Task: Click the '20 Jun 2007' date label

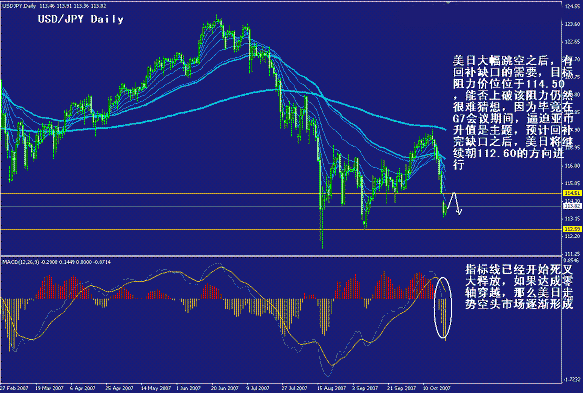Action: pos(225,388)
